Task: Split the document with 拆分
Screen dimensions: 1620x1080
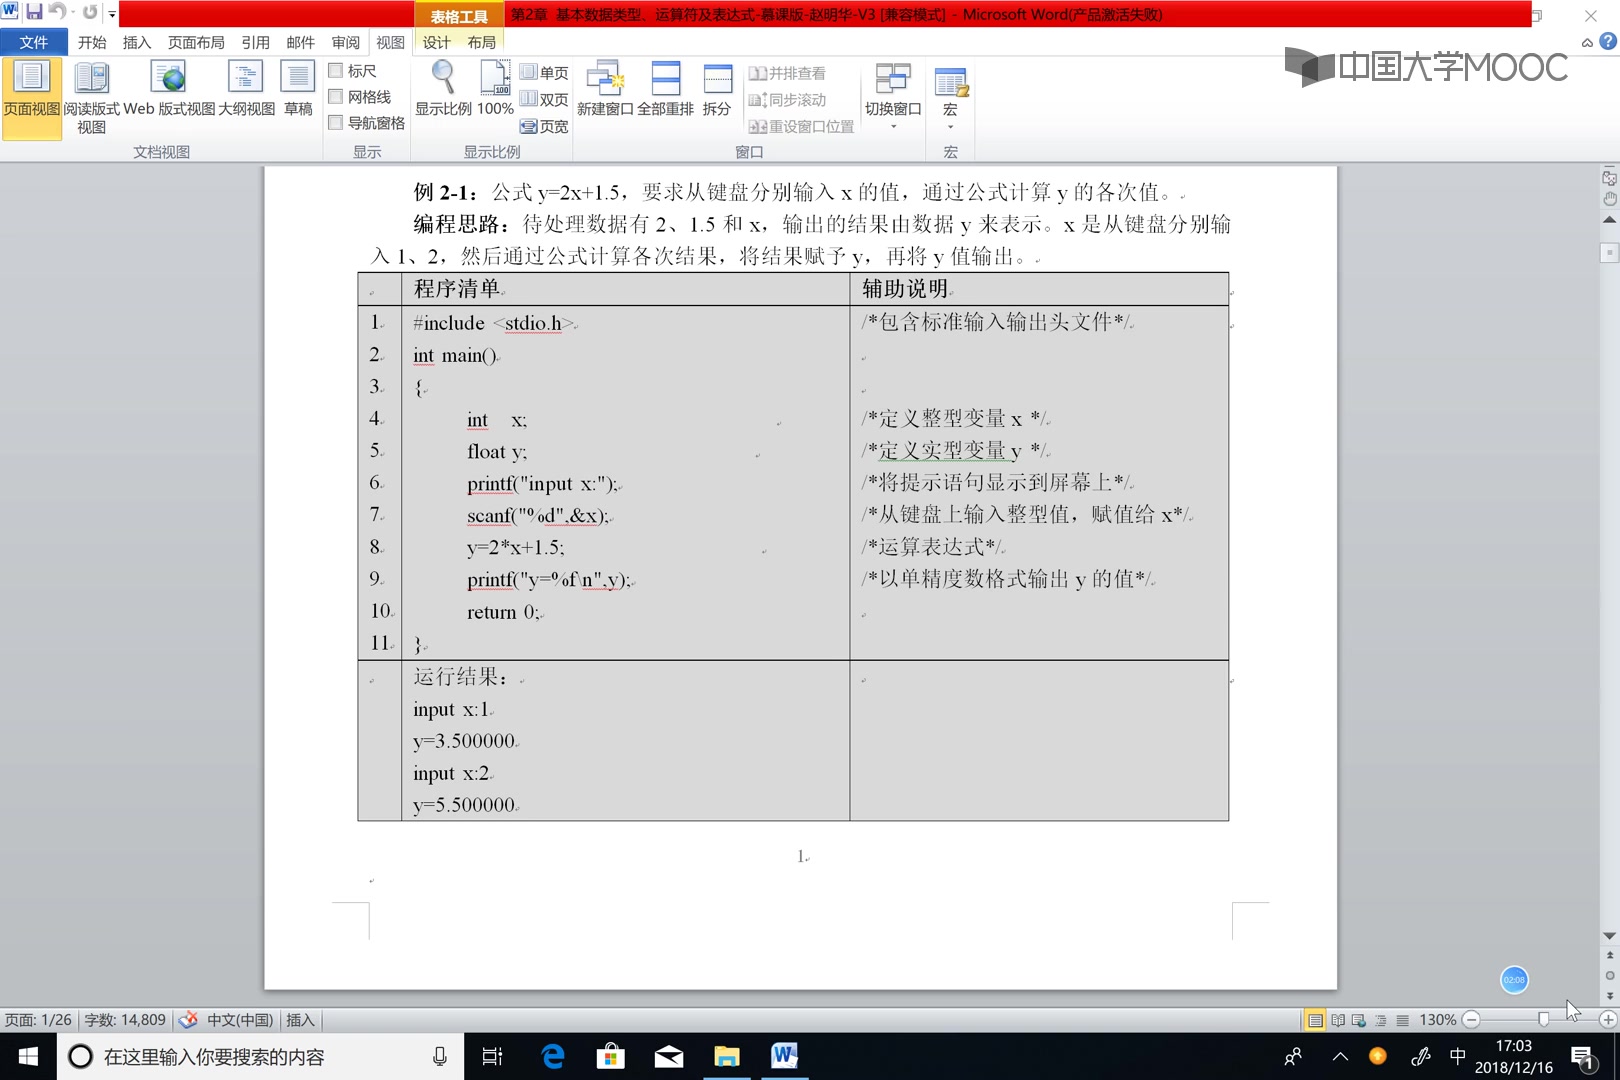Action: coord(717,90)
